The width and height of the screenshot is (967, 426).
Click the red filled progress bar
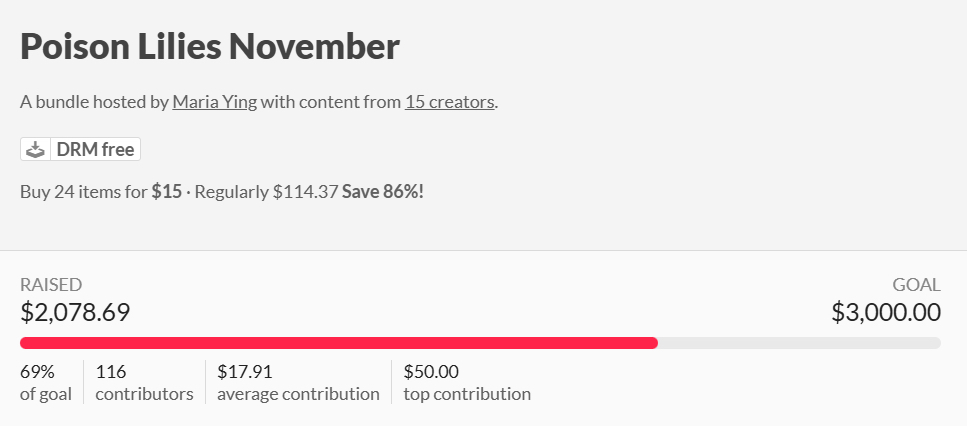click(x=338, y=343)
